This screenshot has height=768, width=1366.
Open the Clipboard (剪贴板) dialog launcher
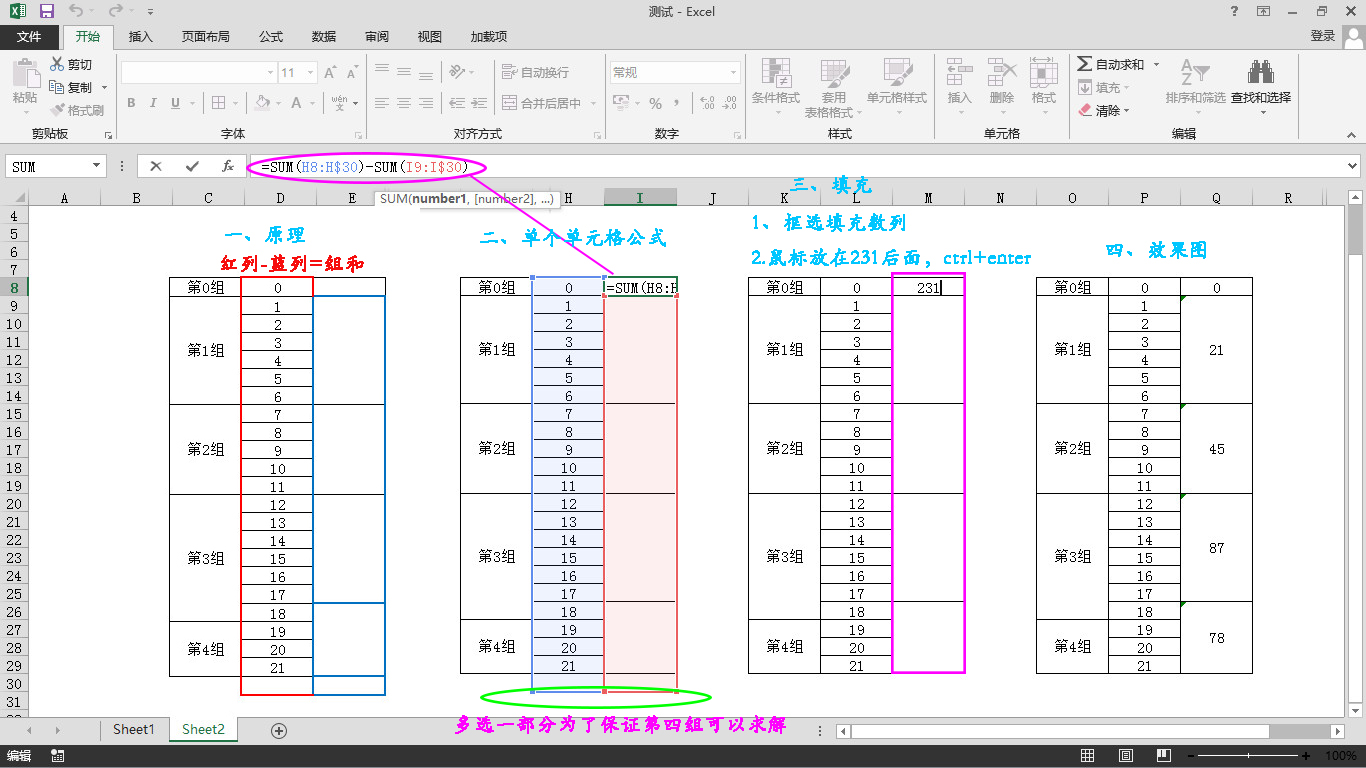109,134
